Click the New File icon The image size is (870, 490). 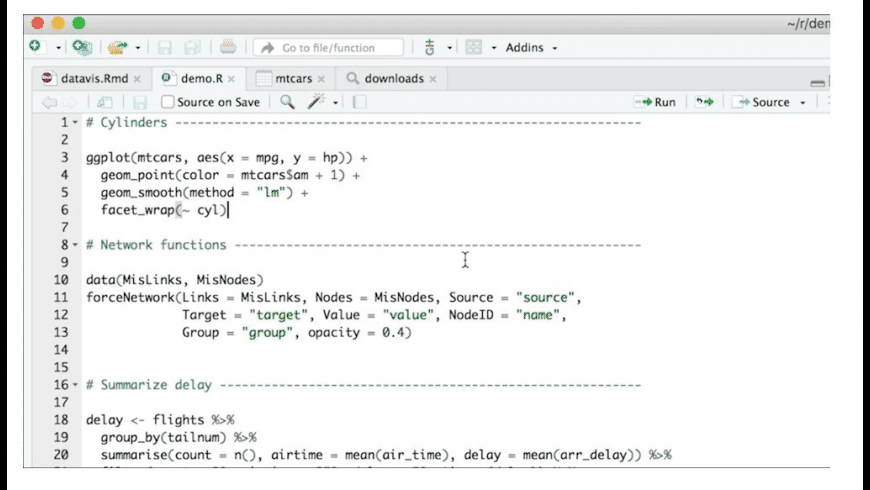tap(36, 47)
